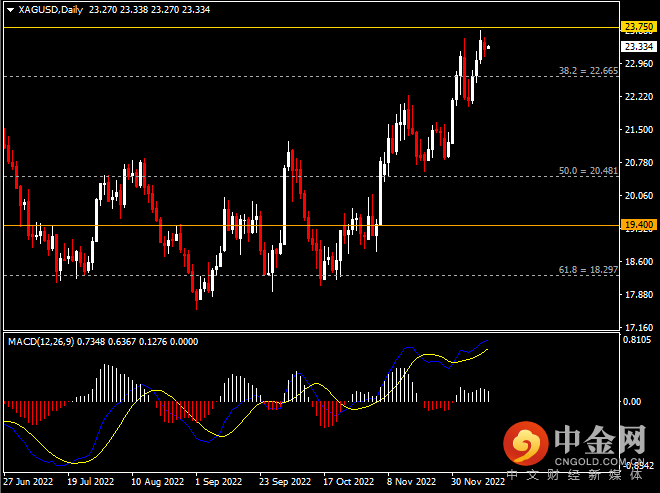Click the 10 Aug 2022 date label

click(x=155, y=481)
